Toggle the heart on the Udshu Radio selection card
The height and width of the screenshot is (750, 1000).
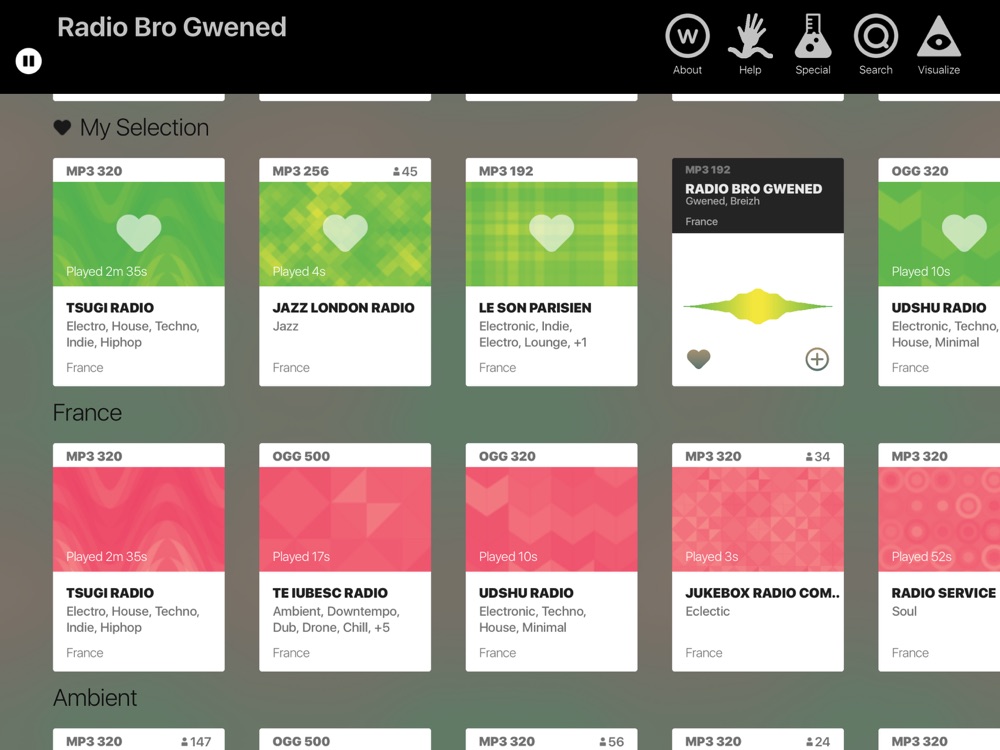pos(964,232)
